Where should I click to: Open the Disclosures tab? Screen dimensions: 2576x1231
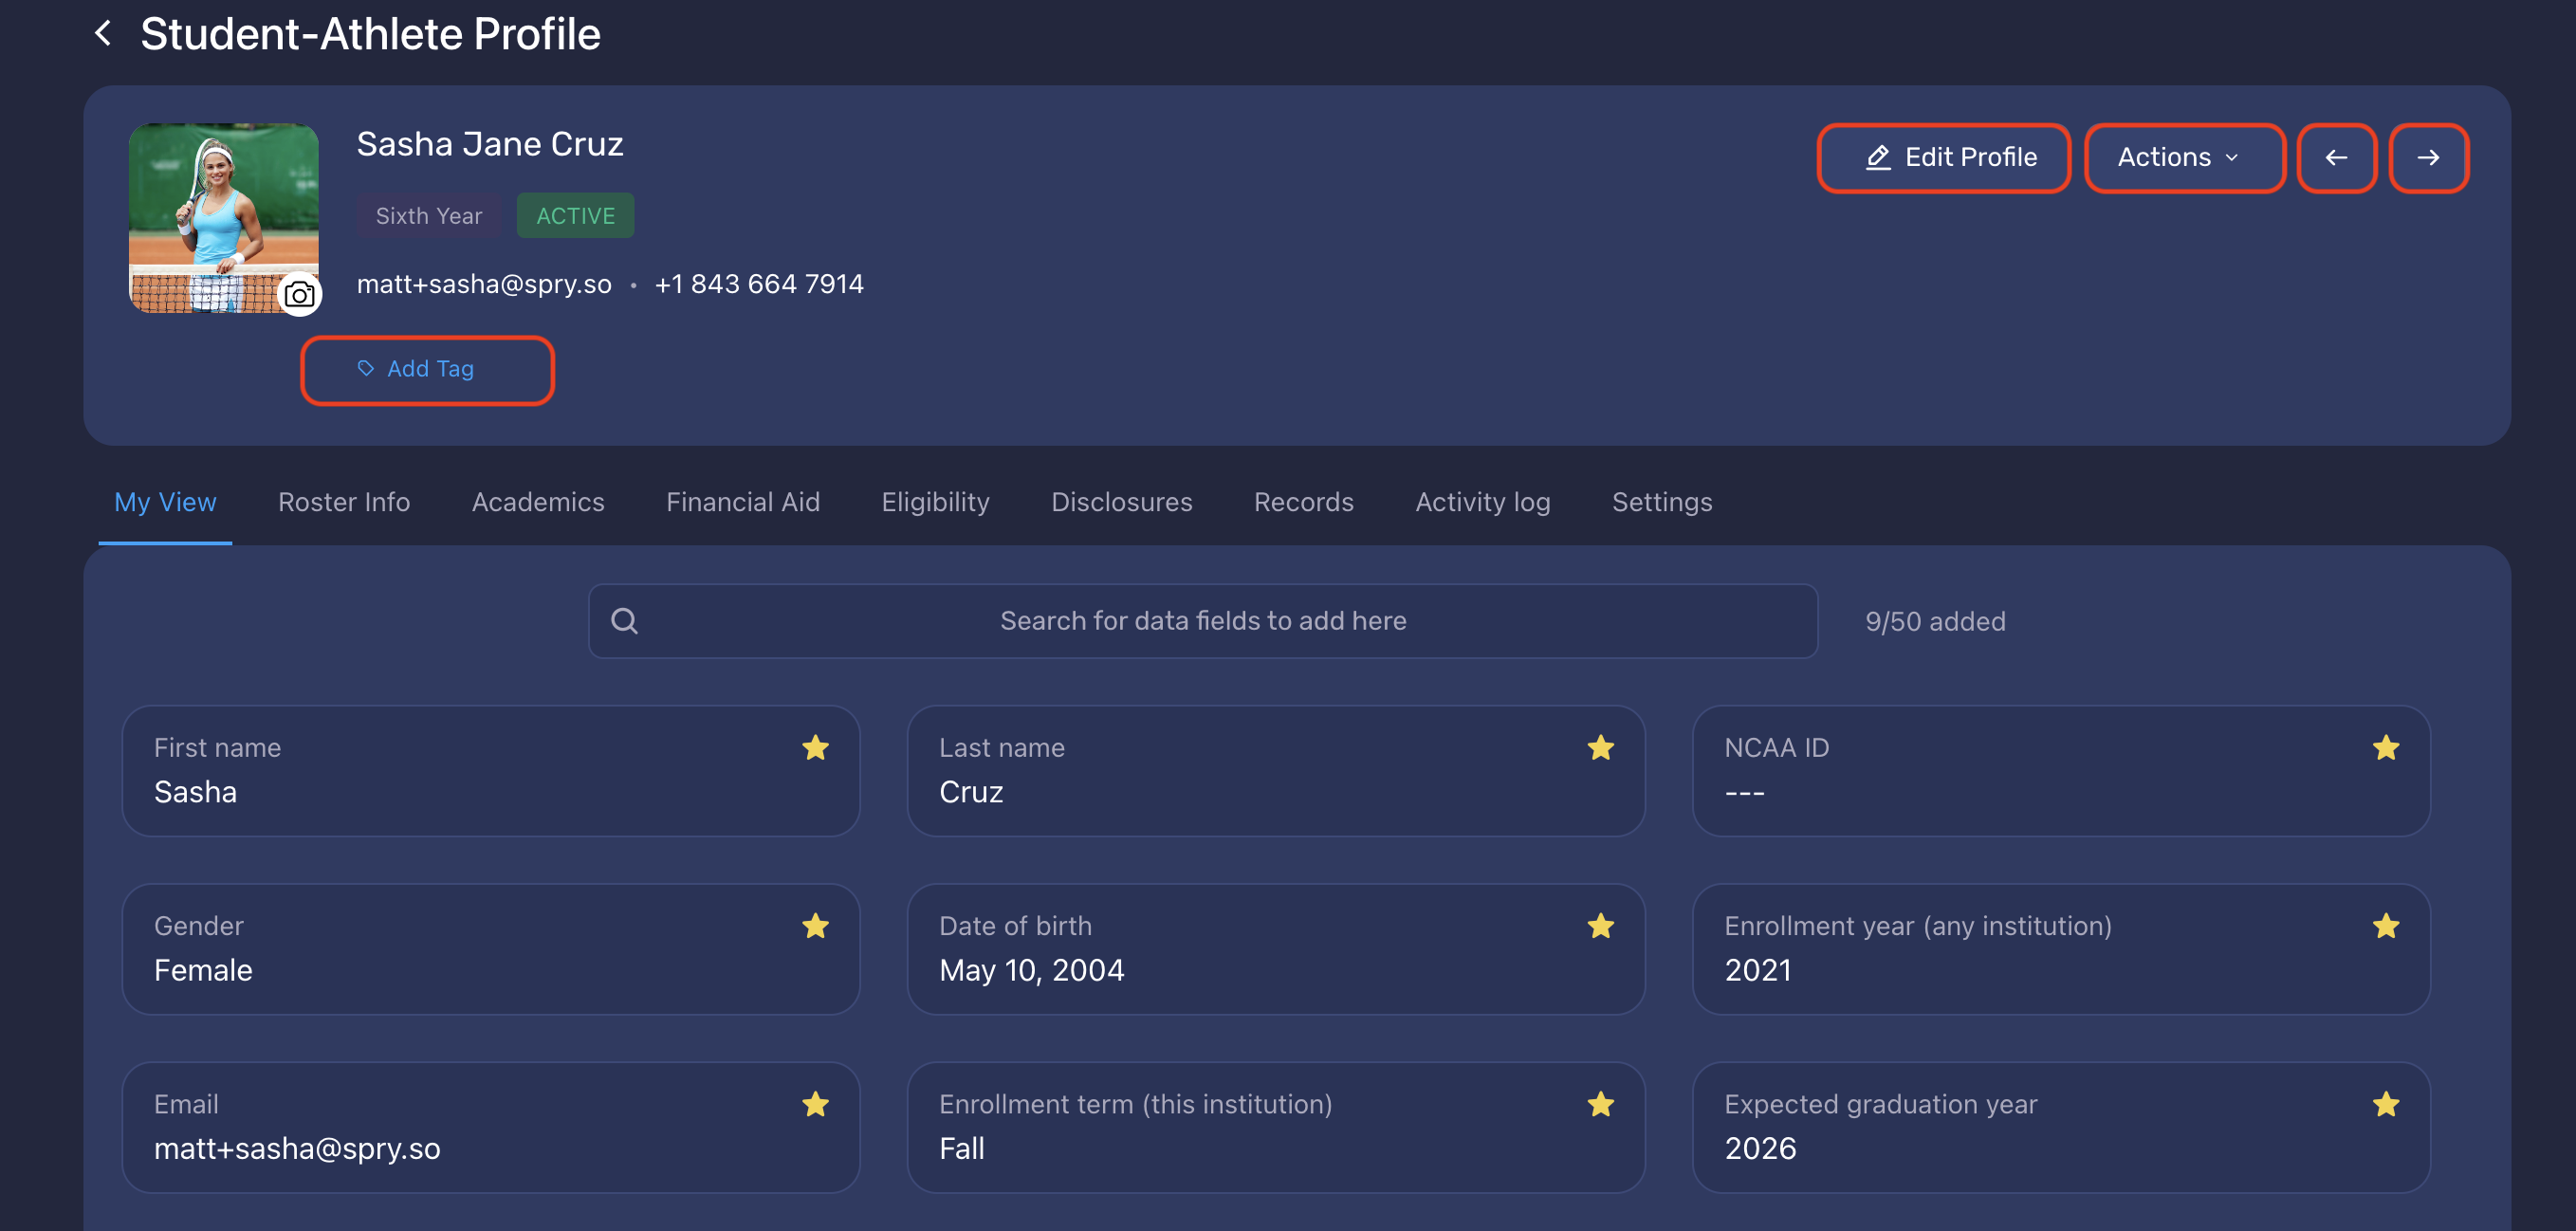click(x=1121, y=502)
